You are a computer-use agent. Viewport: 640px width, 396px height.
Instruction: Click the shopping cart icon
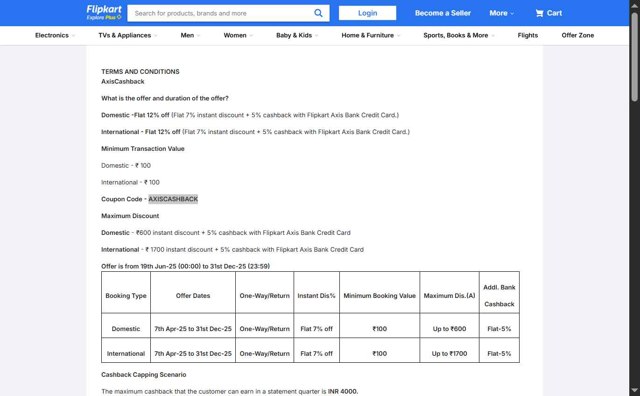pos(539,13)
